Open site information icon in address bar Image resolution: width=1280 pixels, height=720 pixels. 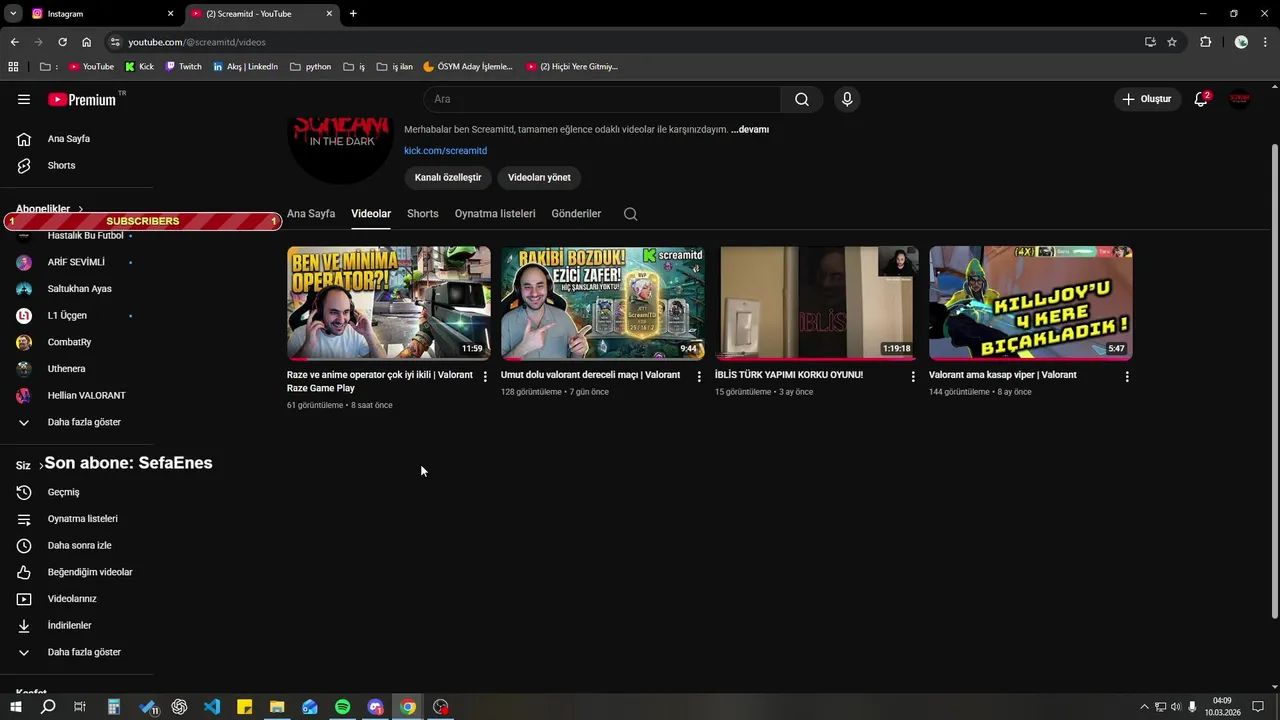(115, 42)
